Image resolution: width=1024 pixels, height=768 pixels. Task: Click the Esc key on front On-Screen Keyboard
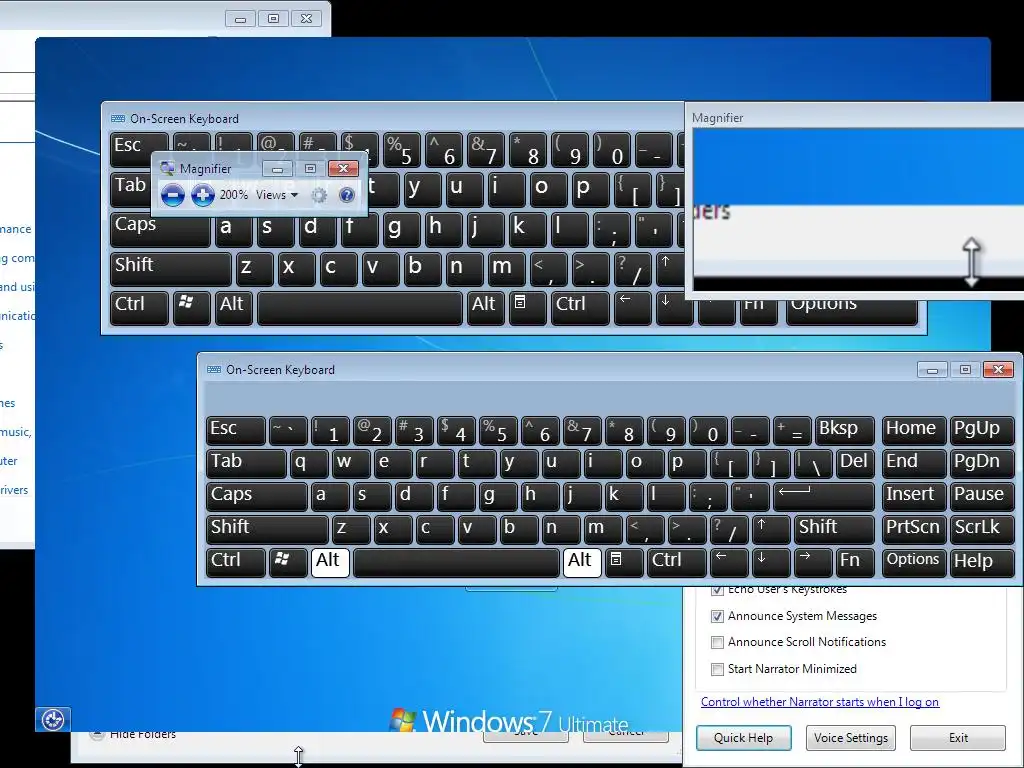236,430
